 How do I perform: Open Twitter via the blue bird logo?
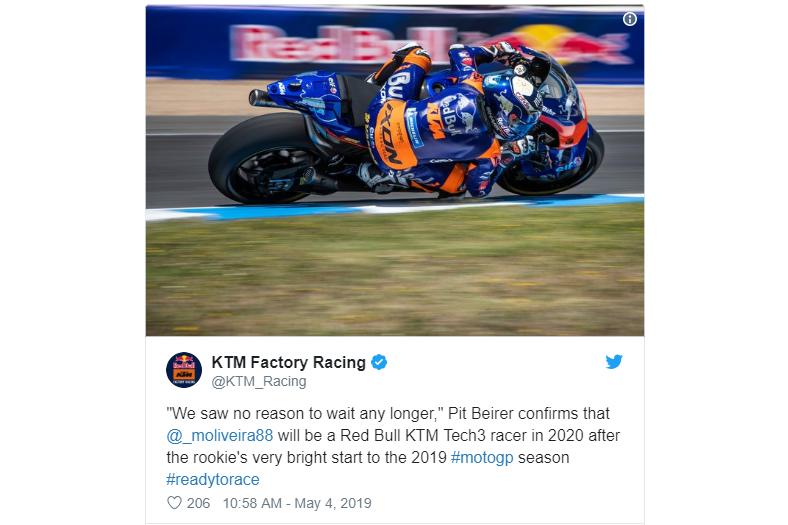click(614, 362)
